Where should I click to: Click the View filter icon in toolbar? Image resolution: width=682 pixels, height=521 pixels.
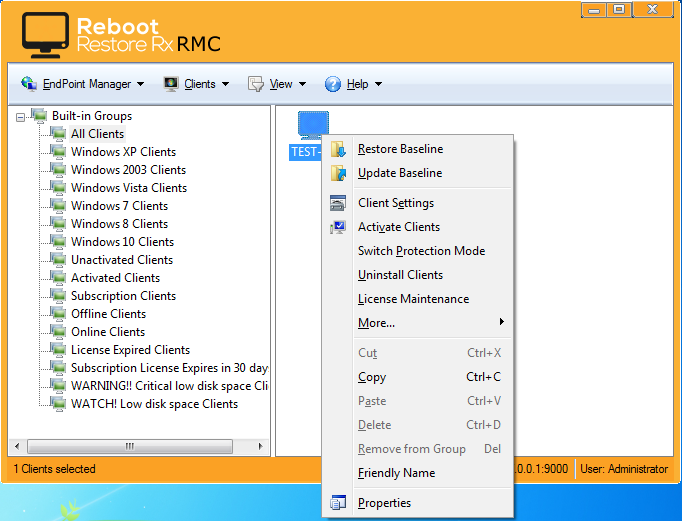256,83
